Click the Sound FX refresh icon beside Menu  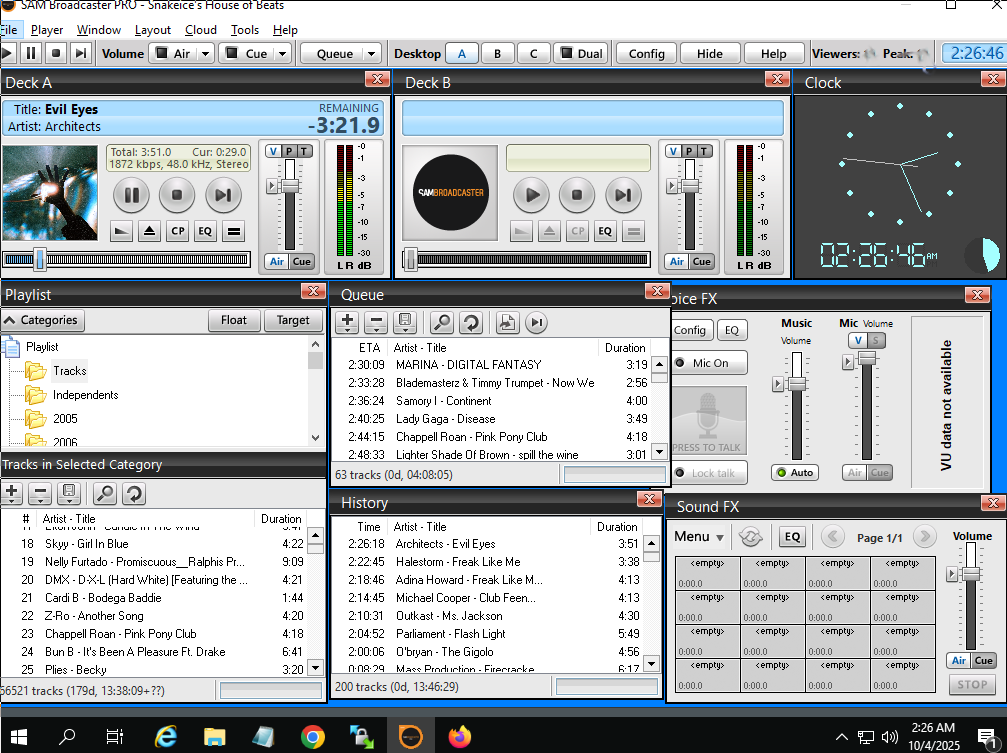[x=751, y=537]
